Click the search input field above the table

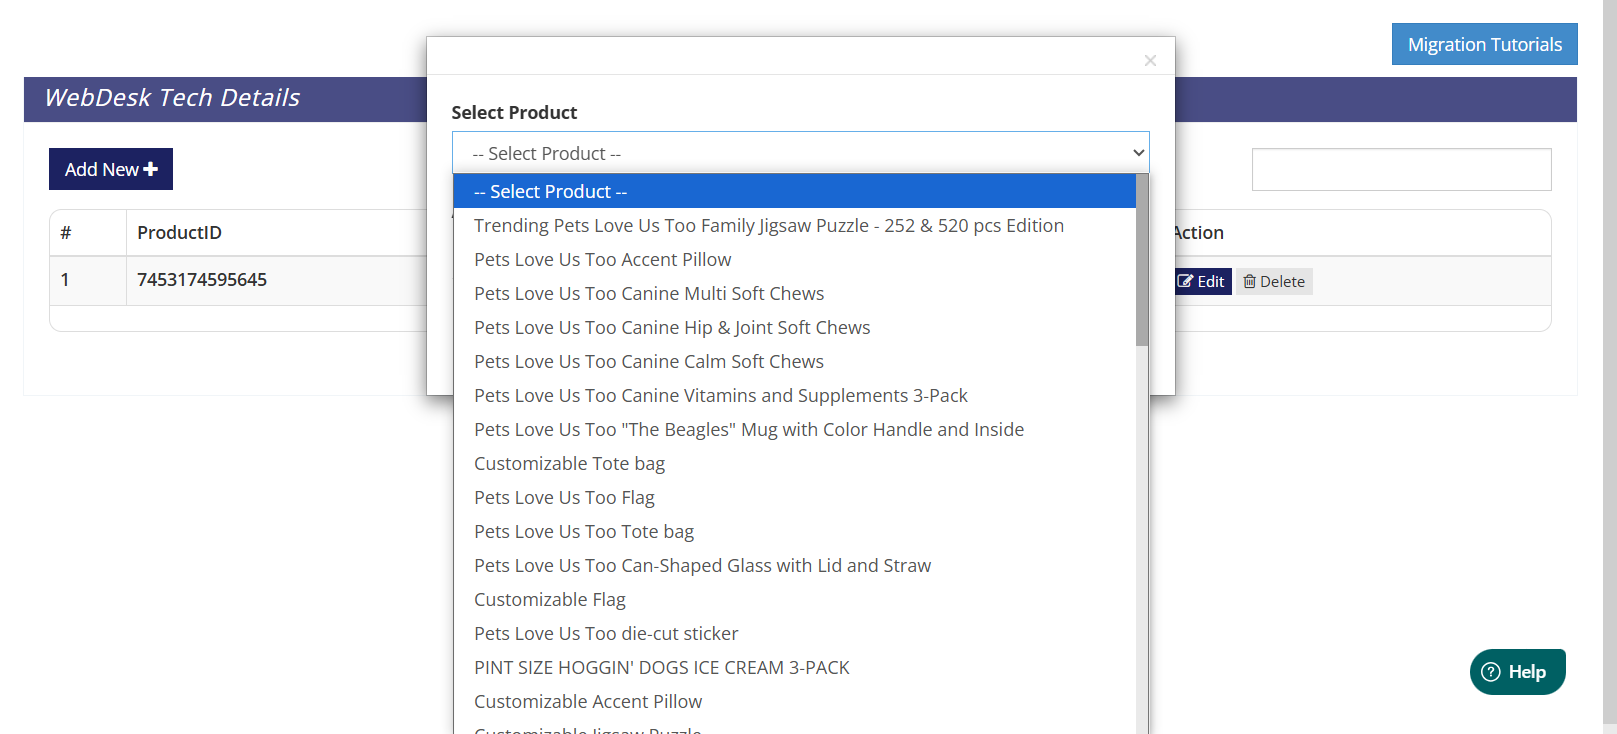[1401, 169]
